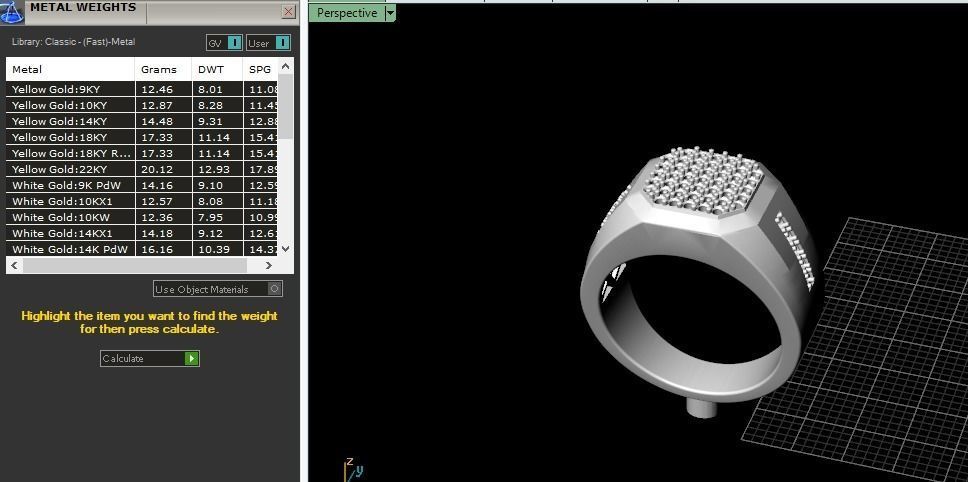The height and width of the screenshot is (482, 968).
Task: Select the Yellow Gold:18KY R... row
Action: tap(141, 153)
